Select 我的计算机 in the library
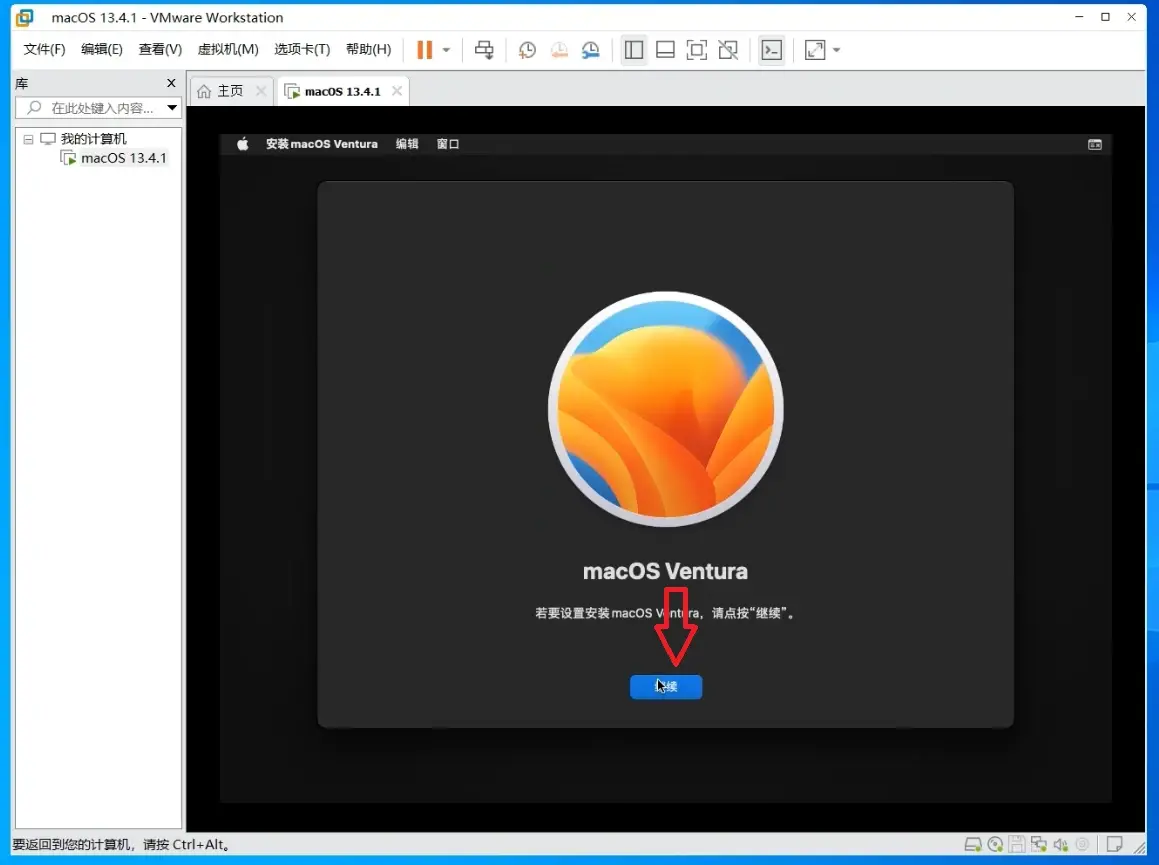This screenshot has width=1159, height=865. pos(93,138)
